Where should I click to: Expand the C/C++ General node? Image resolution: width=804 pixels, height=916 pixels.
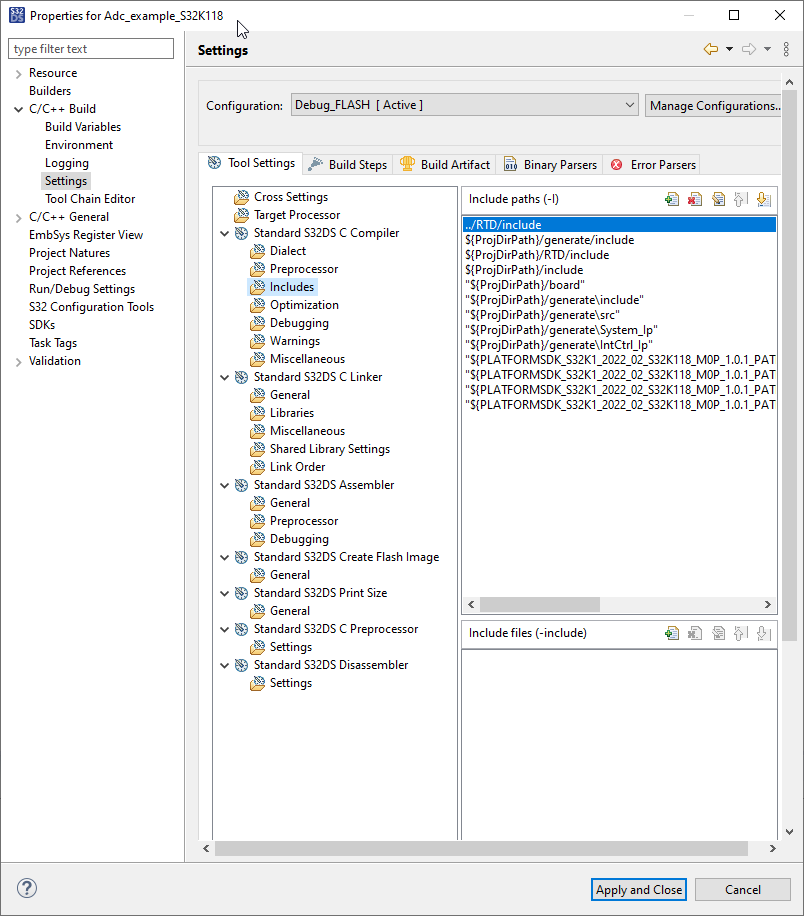click(x=18, y=217)
